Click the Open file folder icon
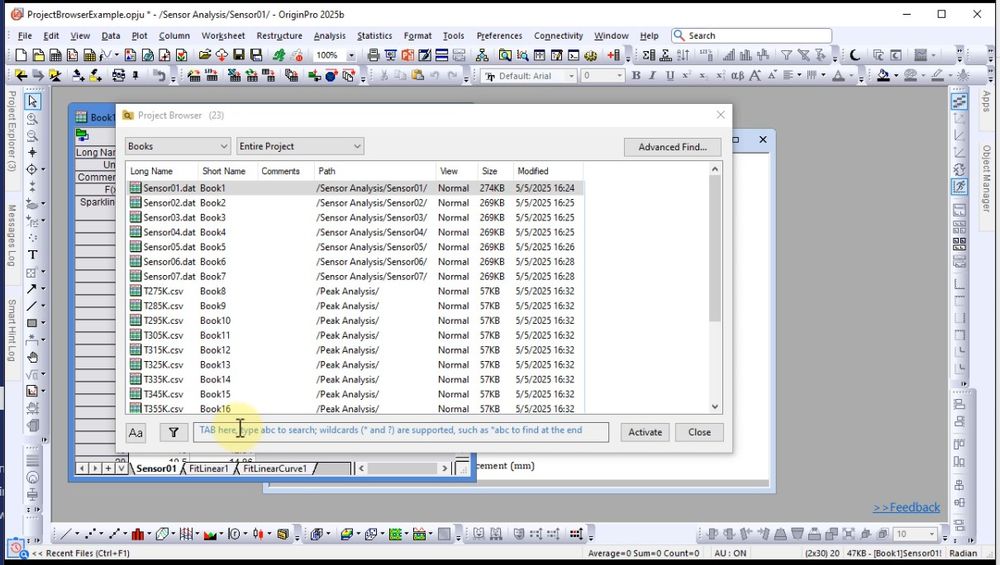Image resolution: width=1000 pixels, height=565 pixels. point(205,55)
